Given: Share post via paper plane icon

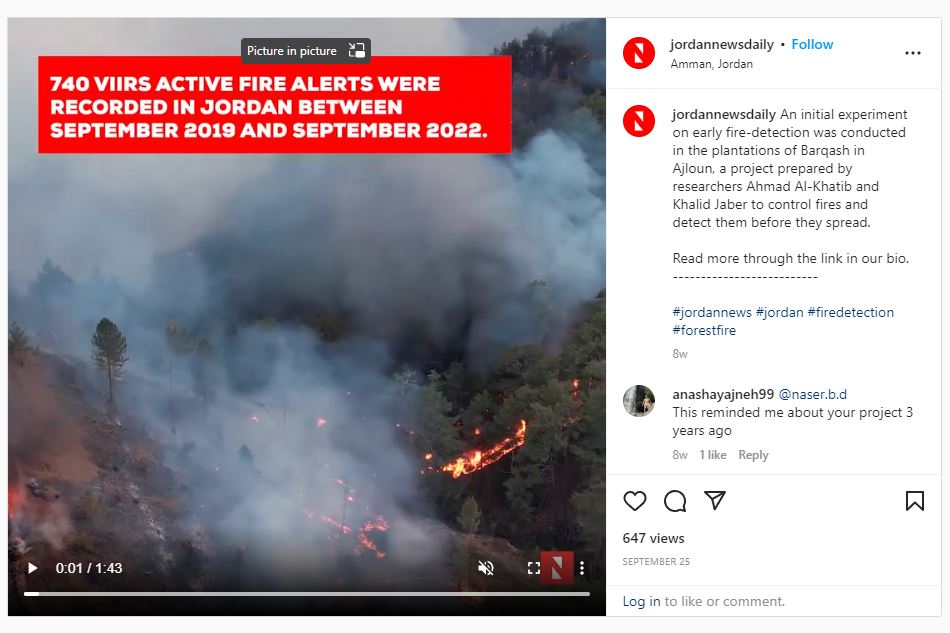Looking at the screenshot, I should pos(715,500).
